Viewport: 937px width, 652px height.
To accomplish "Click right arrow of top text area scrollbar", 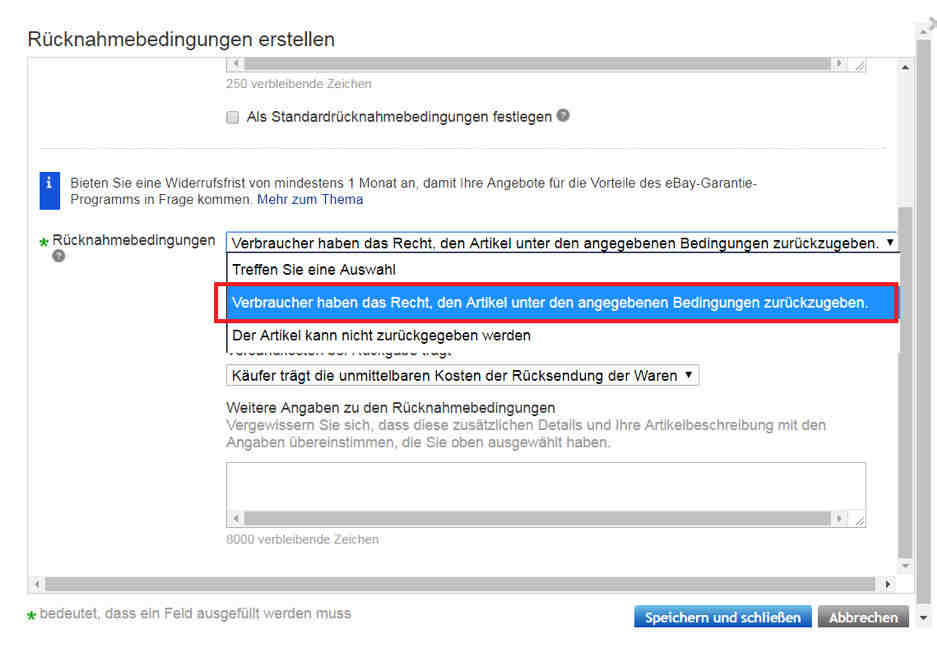I will (x=839, y=63).
